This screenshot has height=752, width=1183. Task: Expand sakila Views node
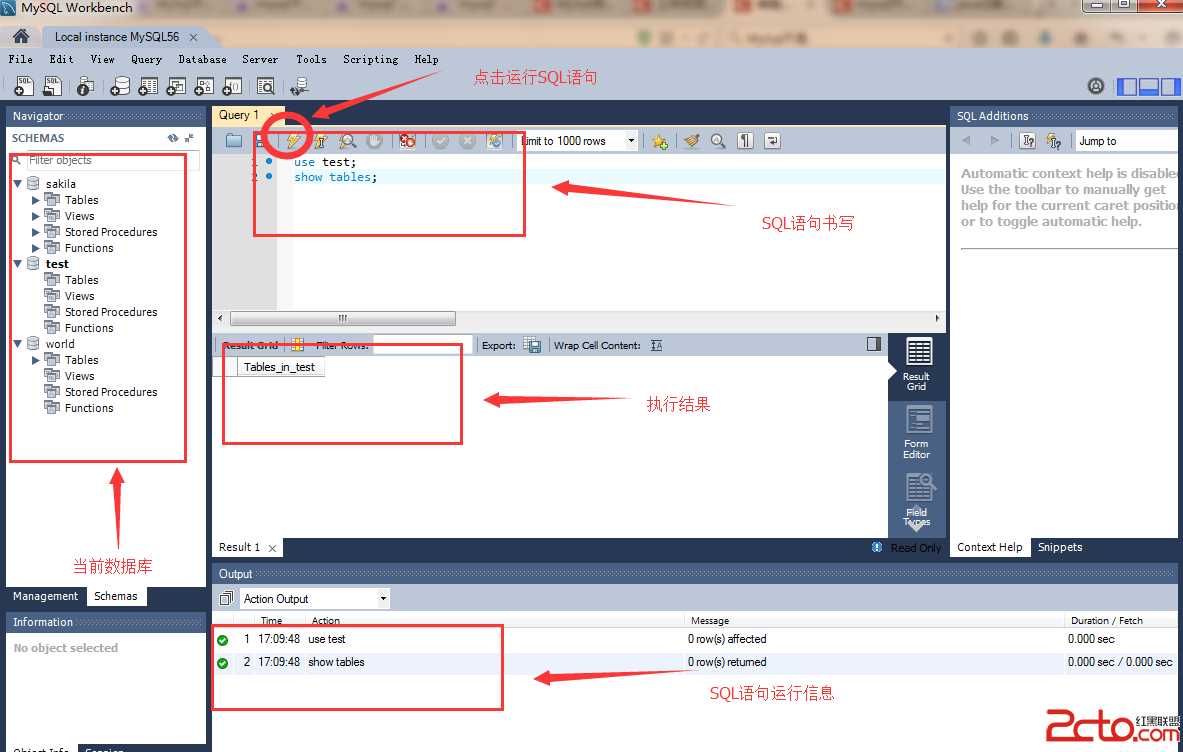click(35, 216)
